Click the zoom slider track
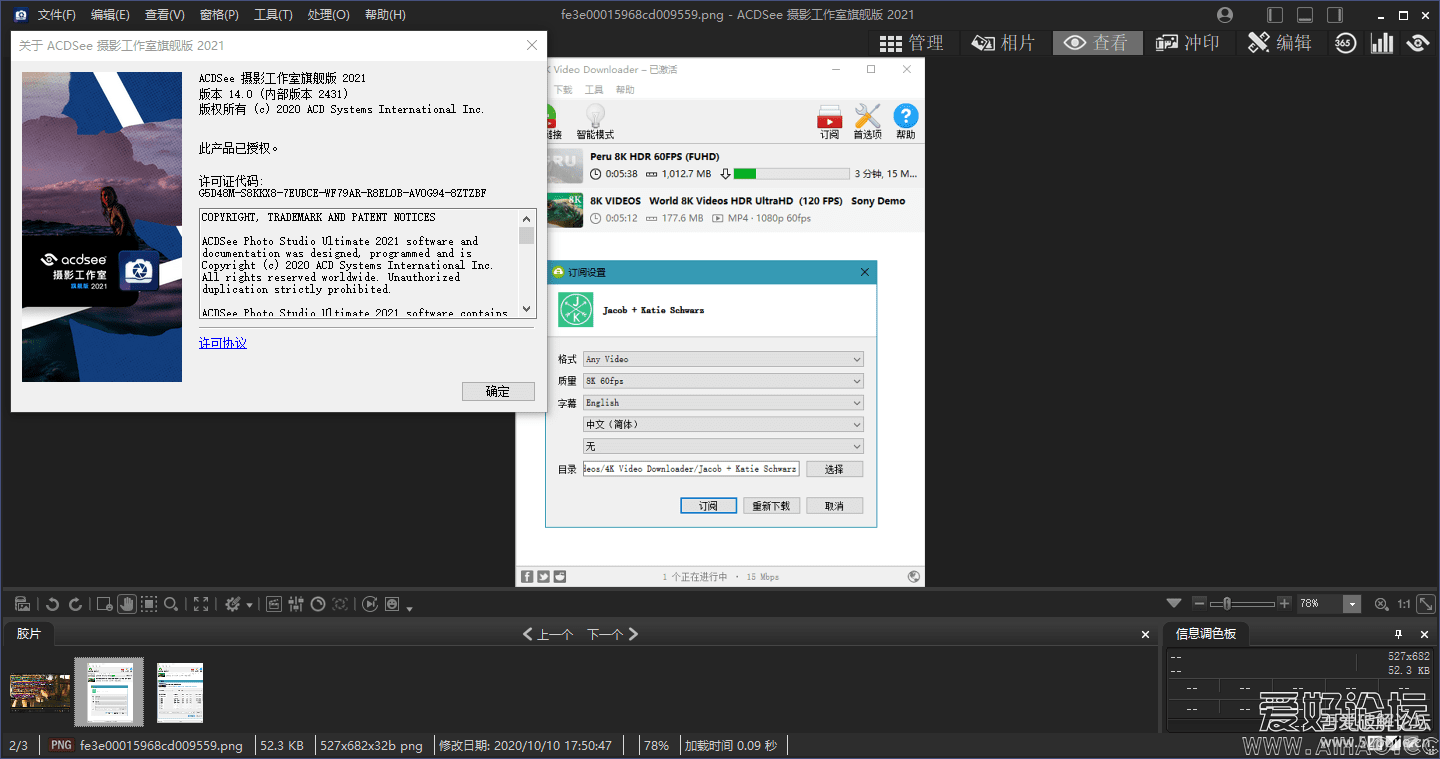Viewport: 1440px width, 759px height. click(x=1250, y=604)
